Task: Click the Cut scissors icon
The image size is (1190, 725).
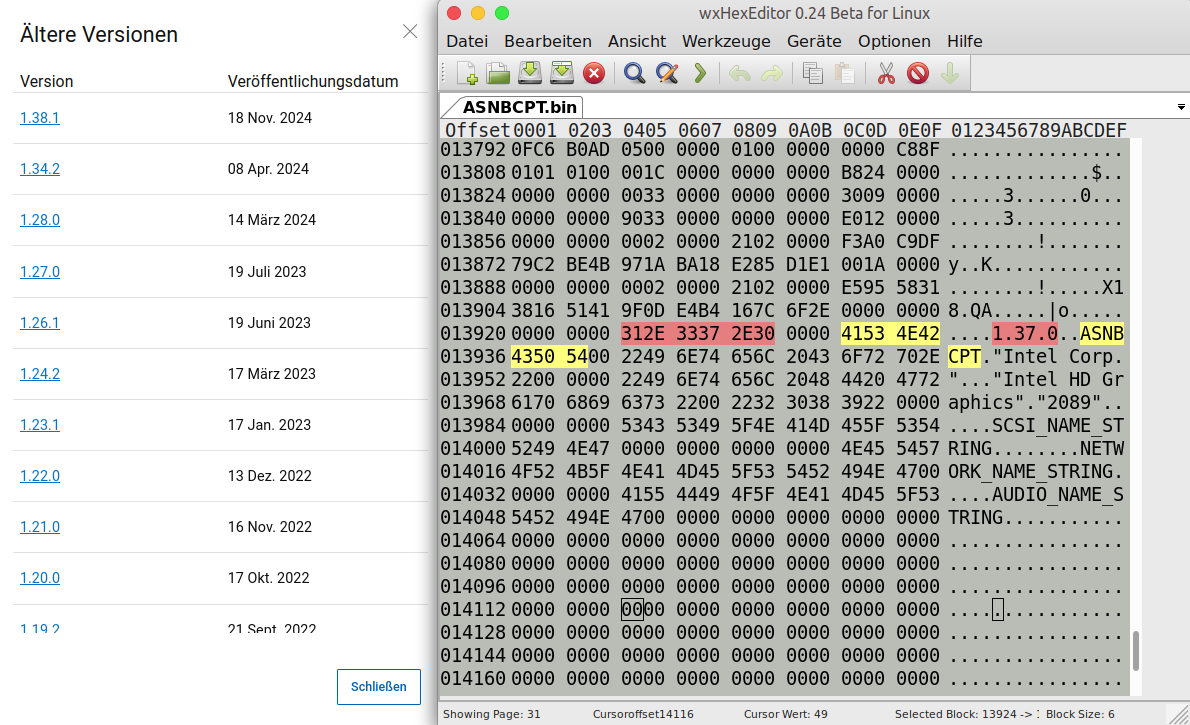Action: click(x=886, y=73)
